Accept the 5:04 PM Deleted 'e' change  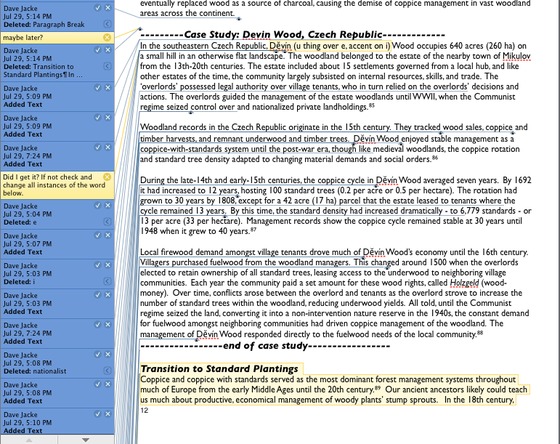tap(98, 205)
